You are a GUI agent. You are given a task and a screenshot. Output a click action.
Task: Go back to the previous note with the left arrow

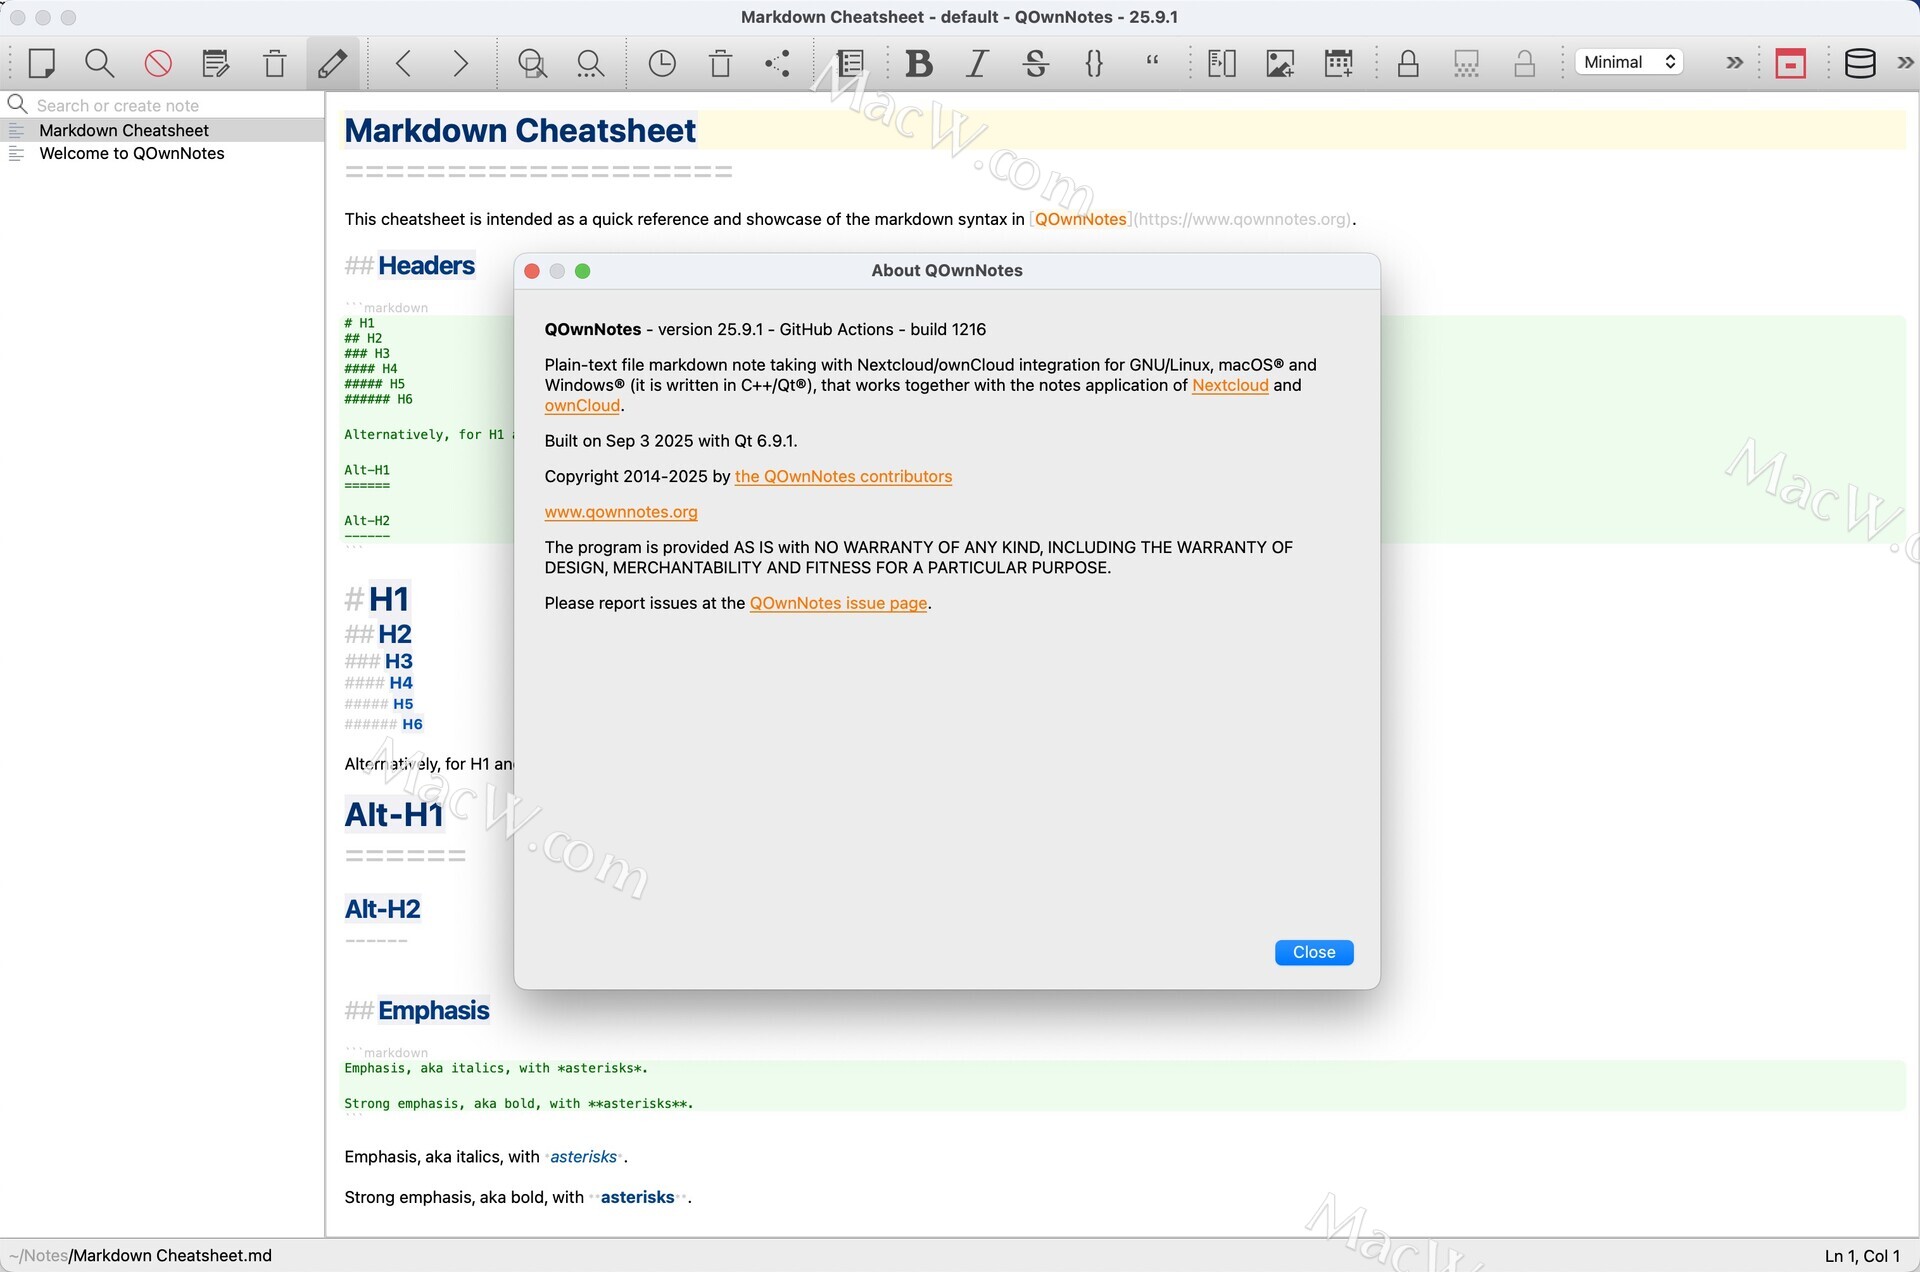click(x=403, y=63)
